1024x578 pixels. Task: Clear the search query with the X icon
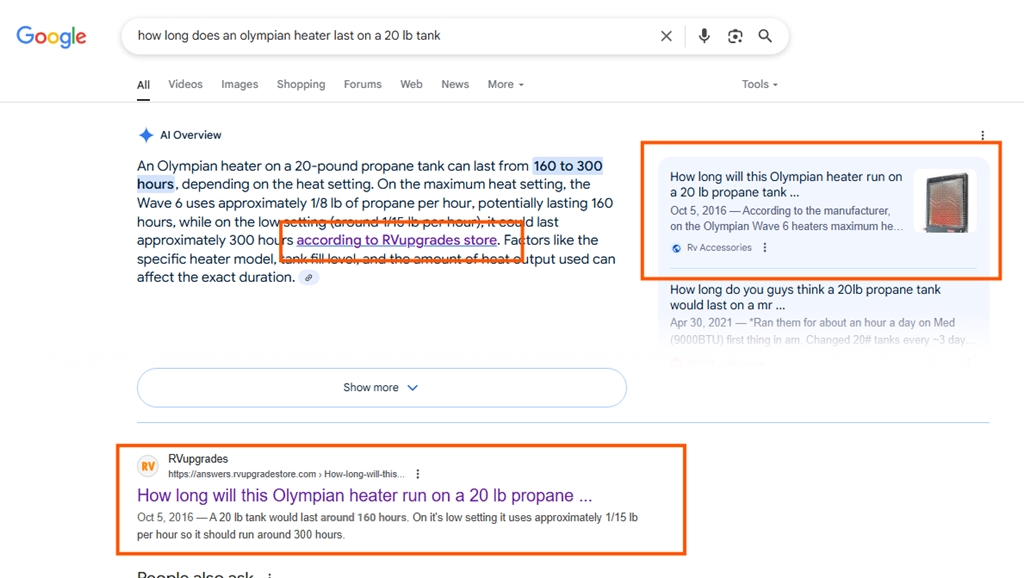[x=666, y=36]
